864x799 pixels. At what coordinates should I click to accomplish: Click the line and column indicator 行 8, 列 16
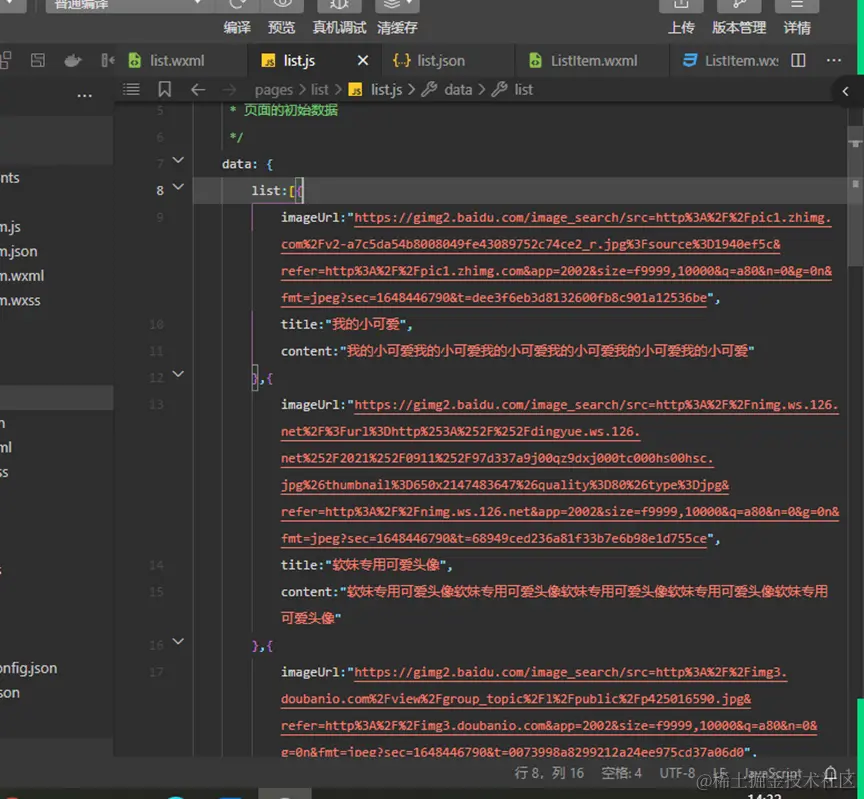pos(549,773)
